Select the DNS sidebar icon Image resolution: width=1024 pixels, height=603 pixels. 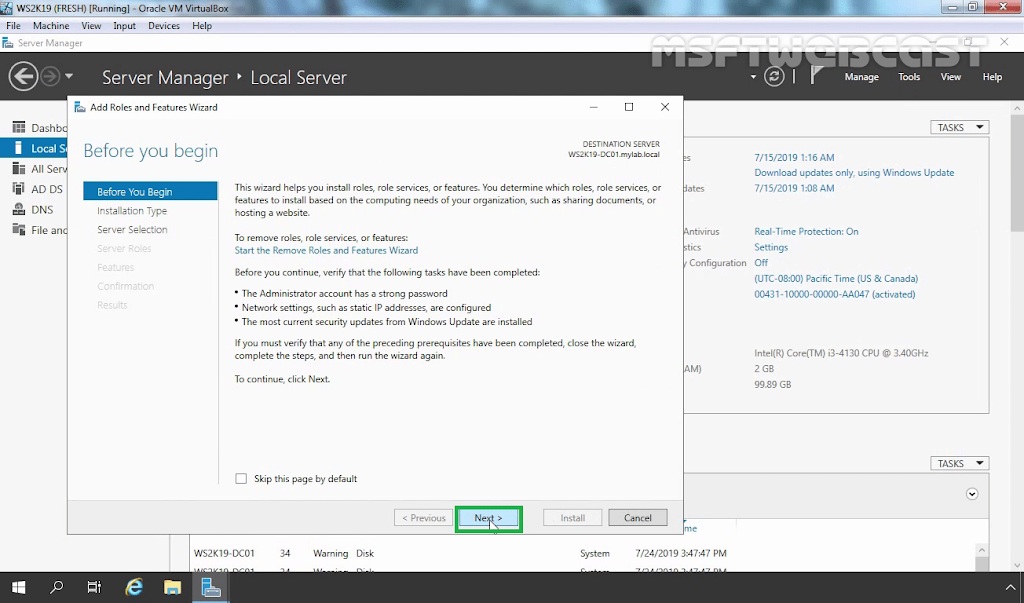(19, 210)
